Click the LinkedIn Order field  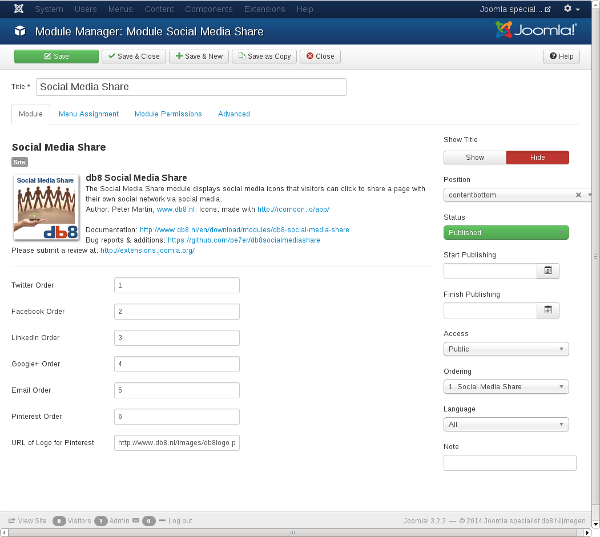coord(177,338)
